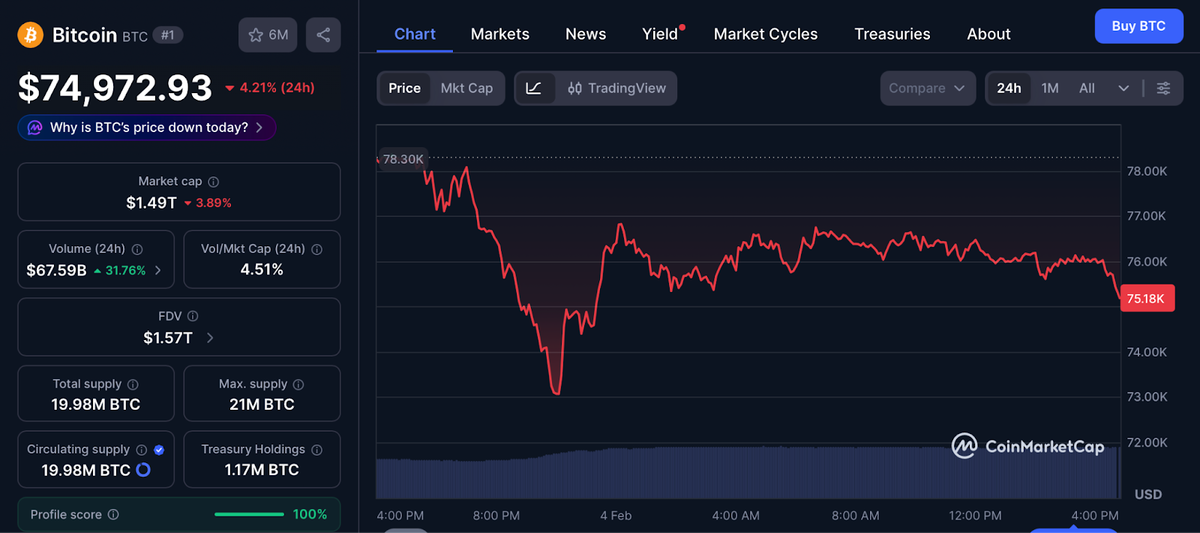Screen dimensions: 1200x533
Task: Open the Yield tab
Action: click(x=660, y=34)
